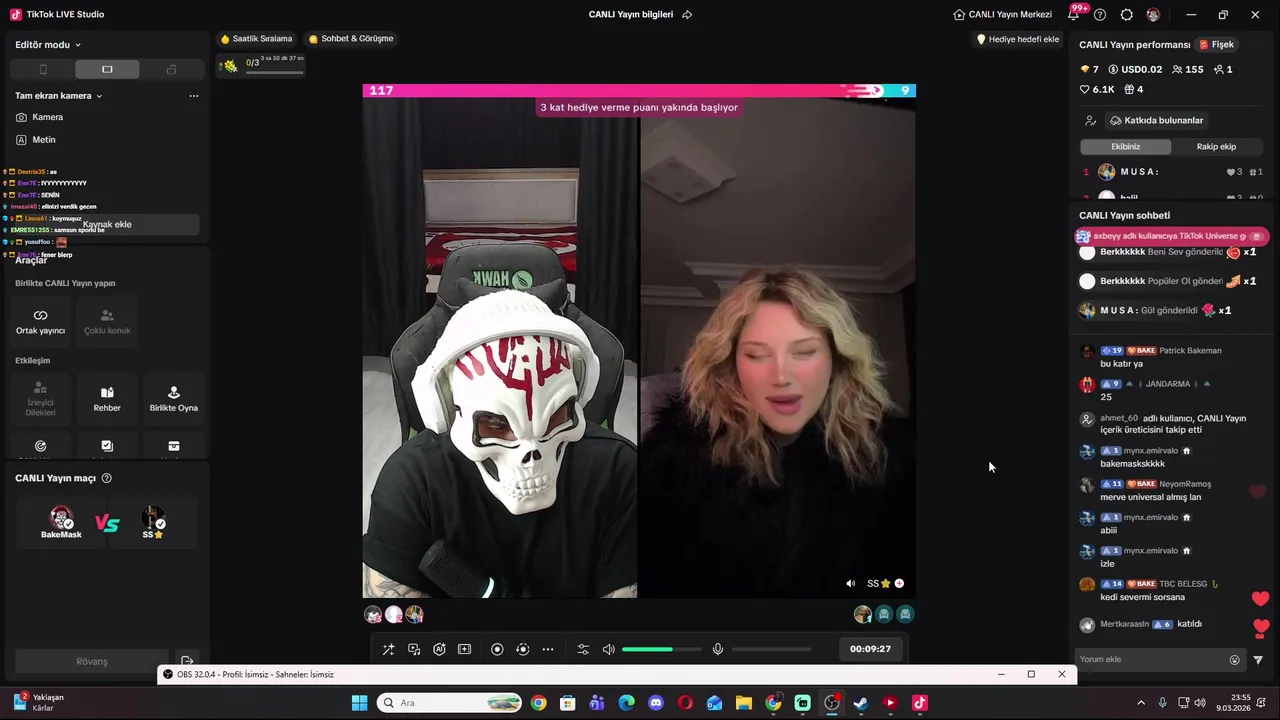The width and height of the screenshot is (1280, 720).
Task: Open the profile avatar menu
Action: [x=1153, y=15]
